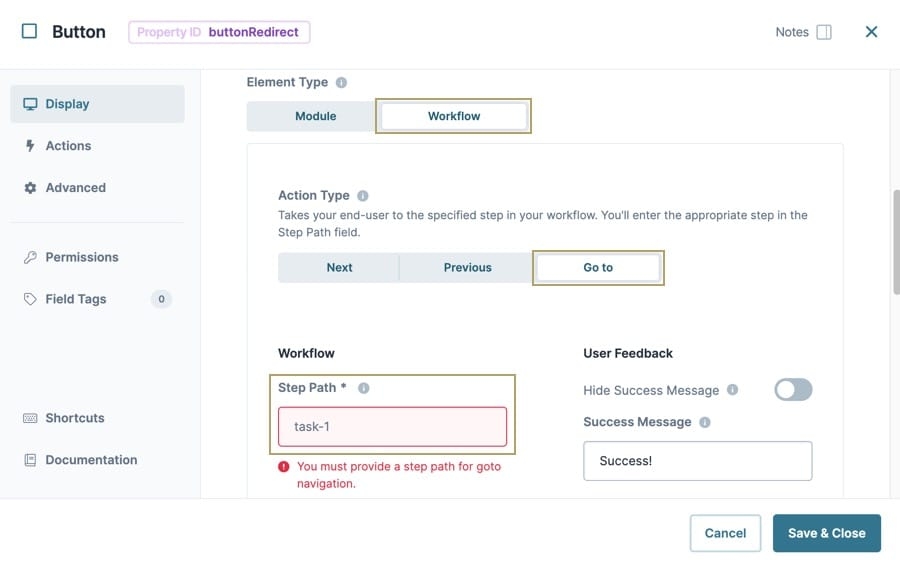Click the "Workflow" section heading
The image size is (900, 564).
click(306, 353)
